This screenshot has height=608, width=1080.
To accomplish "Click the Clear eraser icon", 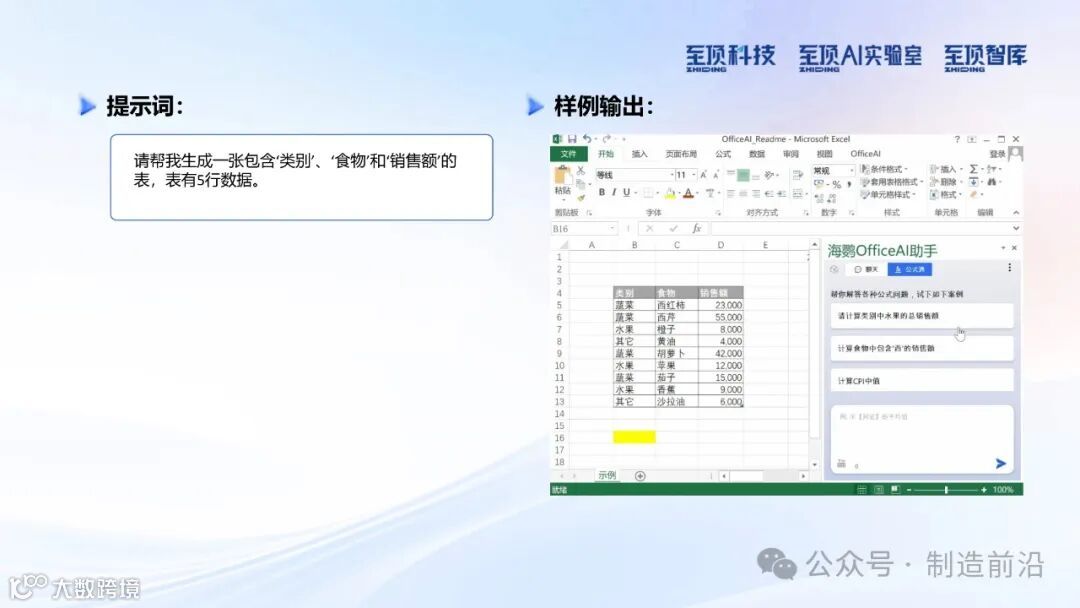I will coord(974,194).
